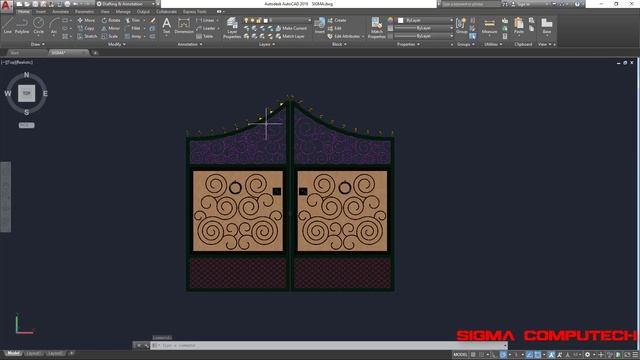640x360 pixels.
Task: Open the Express Tools ribbon tab
Action: pyautogui.click(x=195, y=12)
